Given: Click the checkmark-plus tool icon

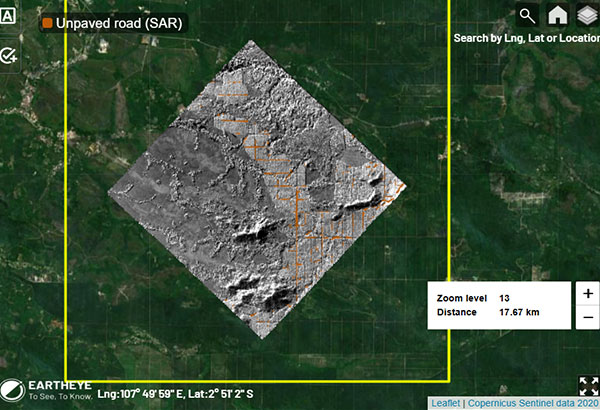Looking at the screenshot, I should coord(9,55).
